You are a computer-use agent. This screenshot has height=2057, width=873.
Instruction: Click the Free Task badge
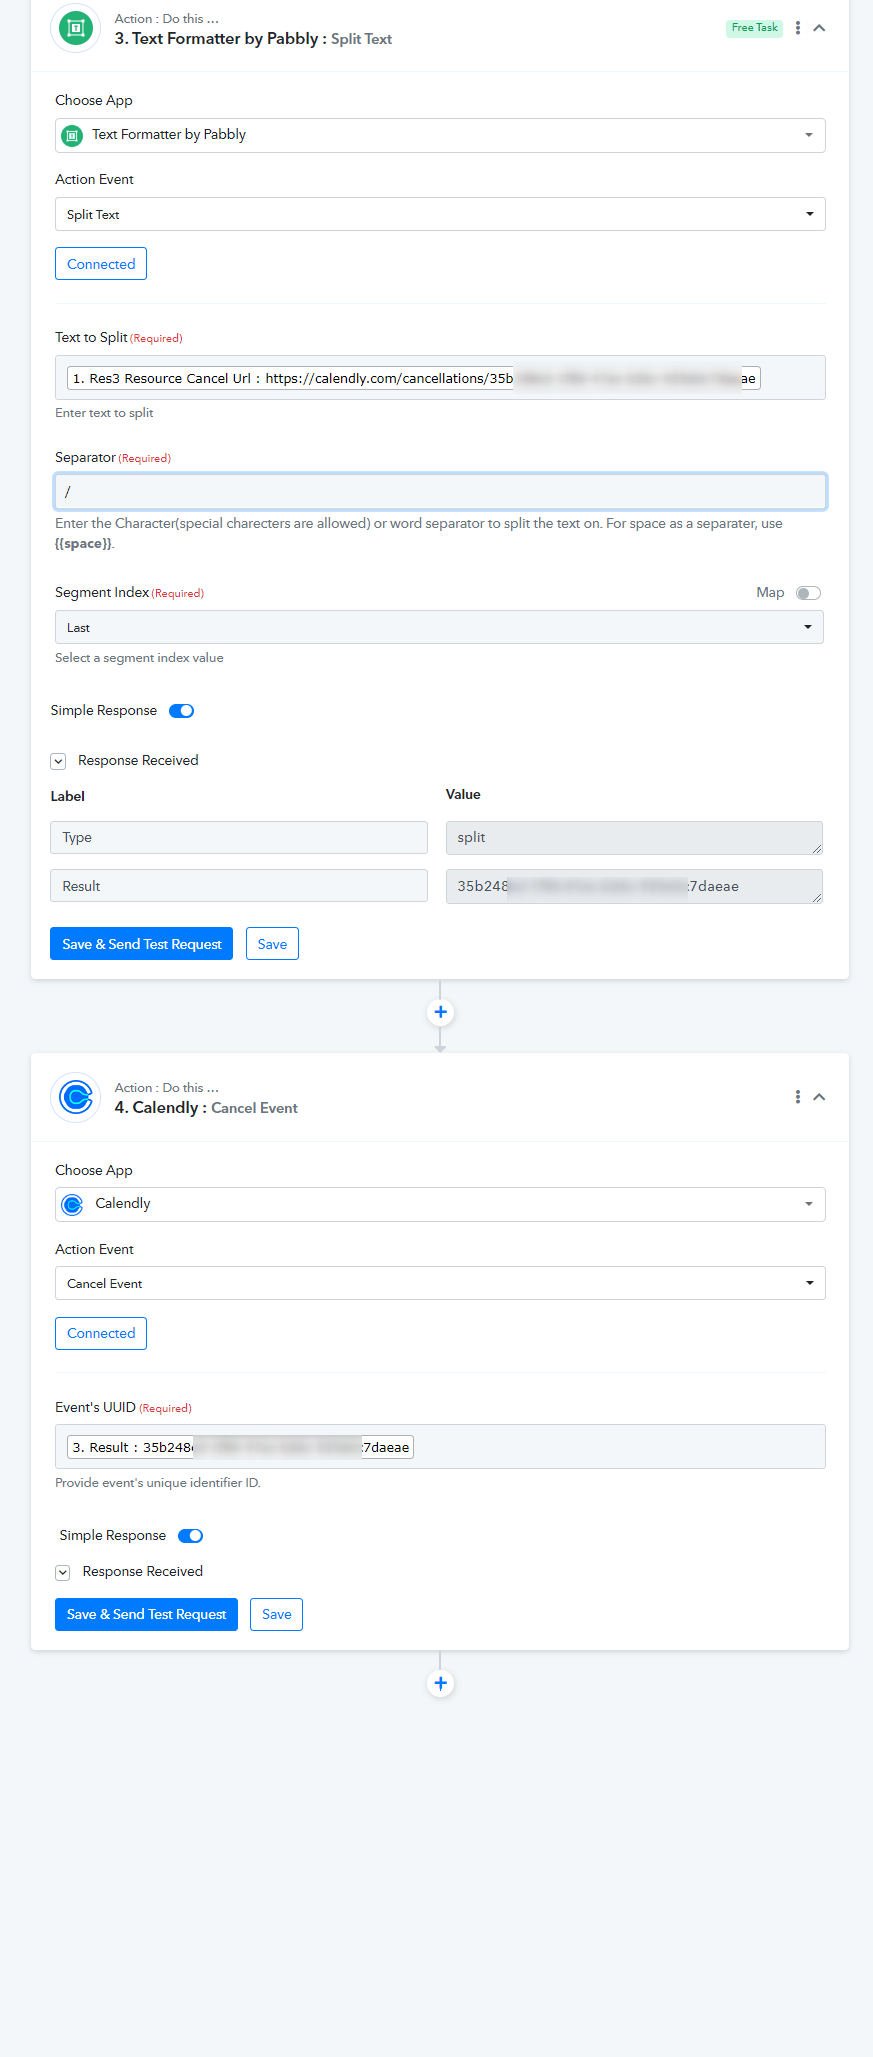tap(754, 28)
